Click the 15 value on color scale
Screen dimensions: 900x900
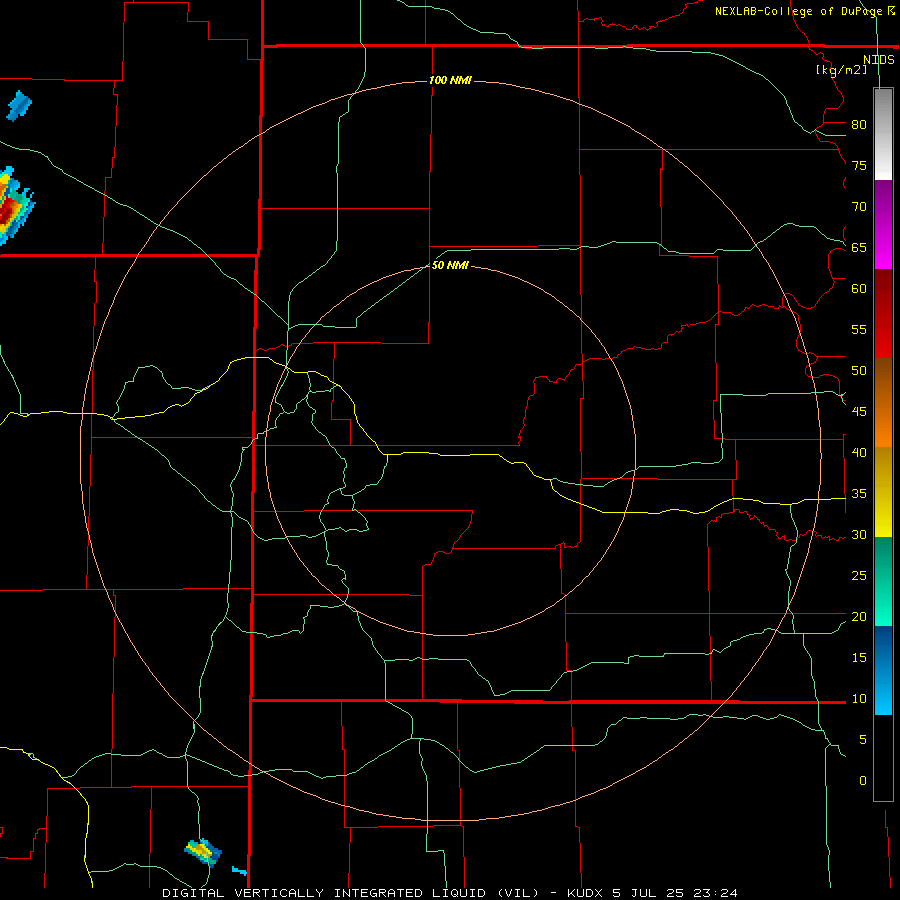[x=859, y=658]
